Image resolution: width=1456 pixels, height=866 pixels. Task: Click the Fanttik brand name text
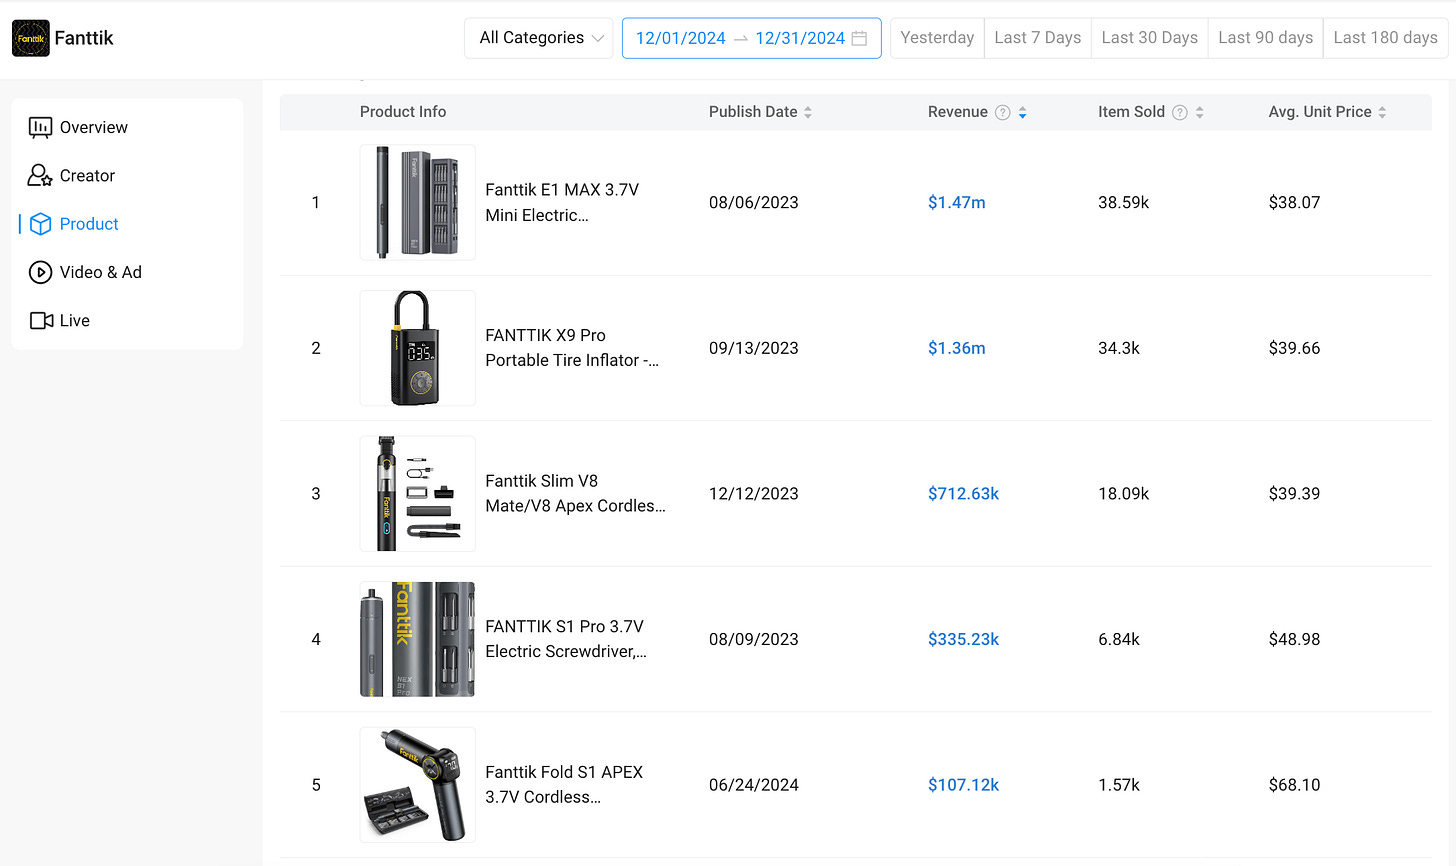point(84,38)
